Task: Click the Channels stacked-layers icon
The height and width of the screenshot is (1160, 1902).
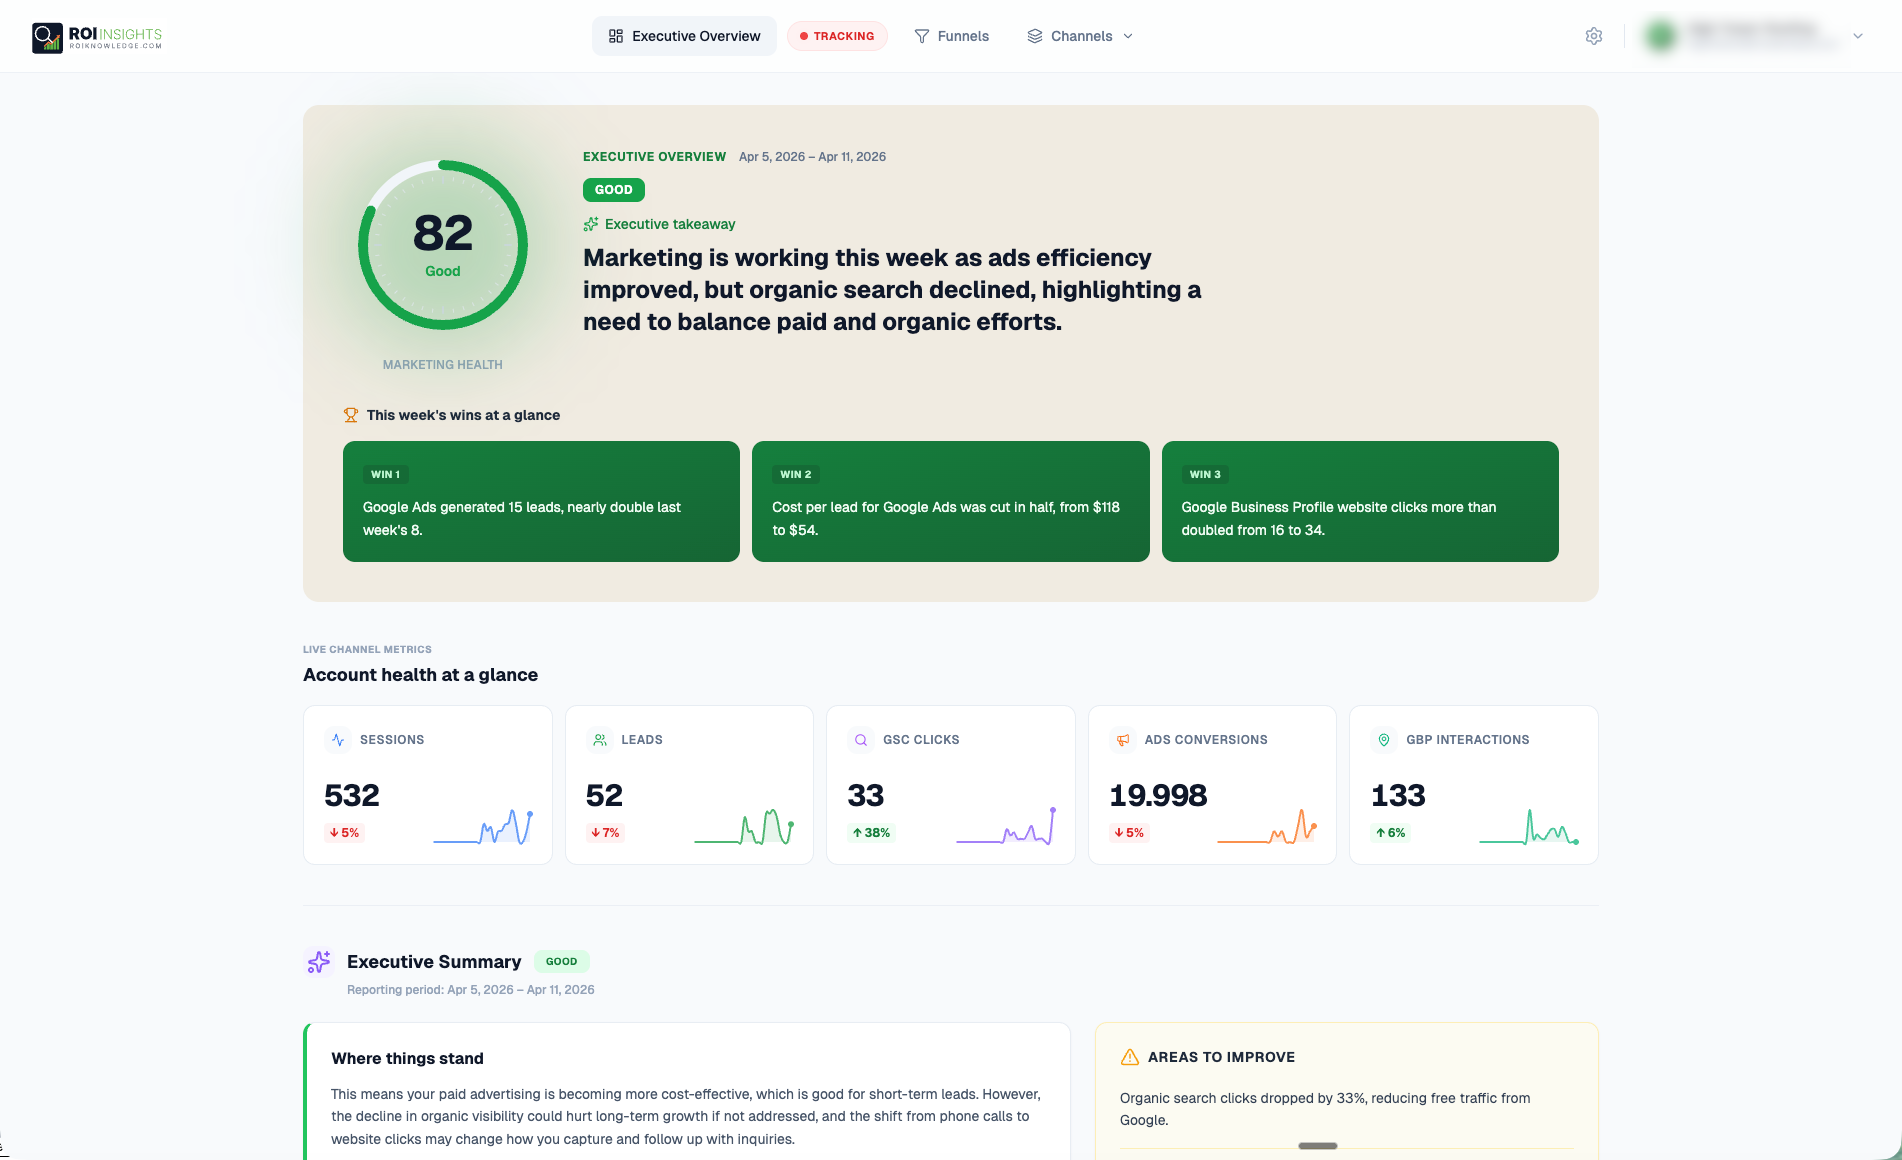Action: coord(1034,36)
